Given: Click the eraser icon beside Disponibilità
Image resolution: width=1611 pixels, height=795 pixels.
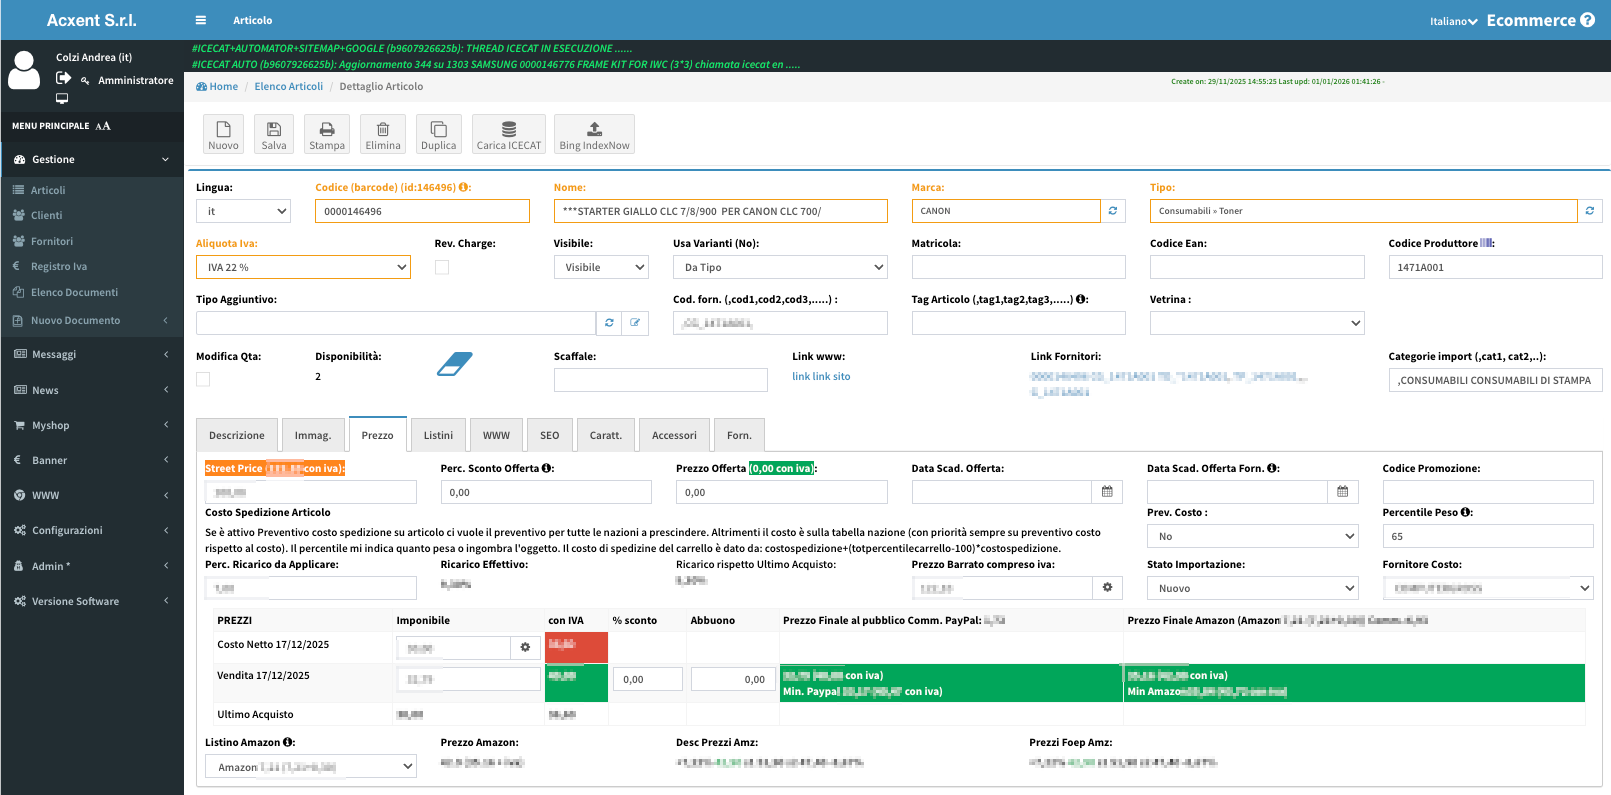Looking at the screenshot, I should tap(454, 365).
